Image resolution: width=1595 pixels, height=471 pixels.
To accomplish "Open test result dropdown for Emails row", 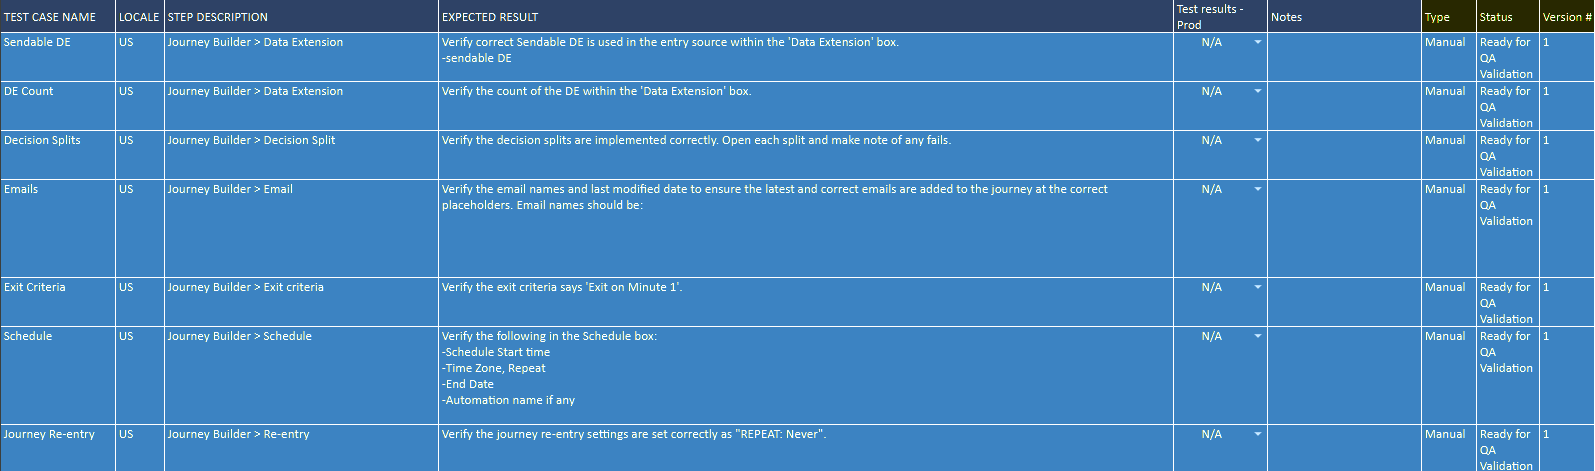I will click(x=1258, y=189).
